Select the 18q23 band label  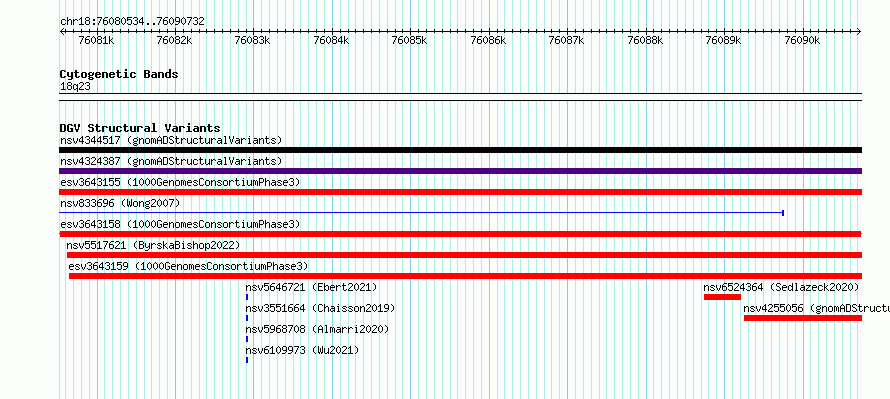click(x=75, y=87)
